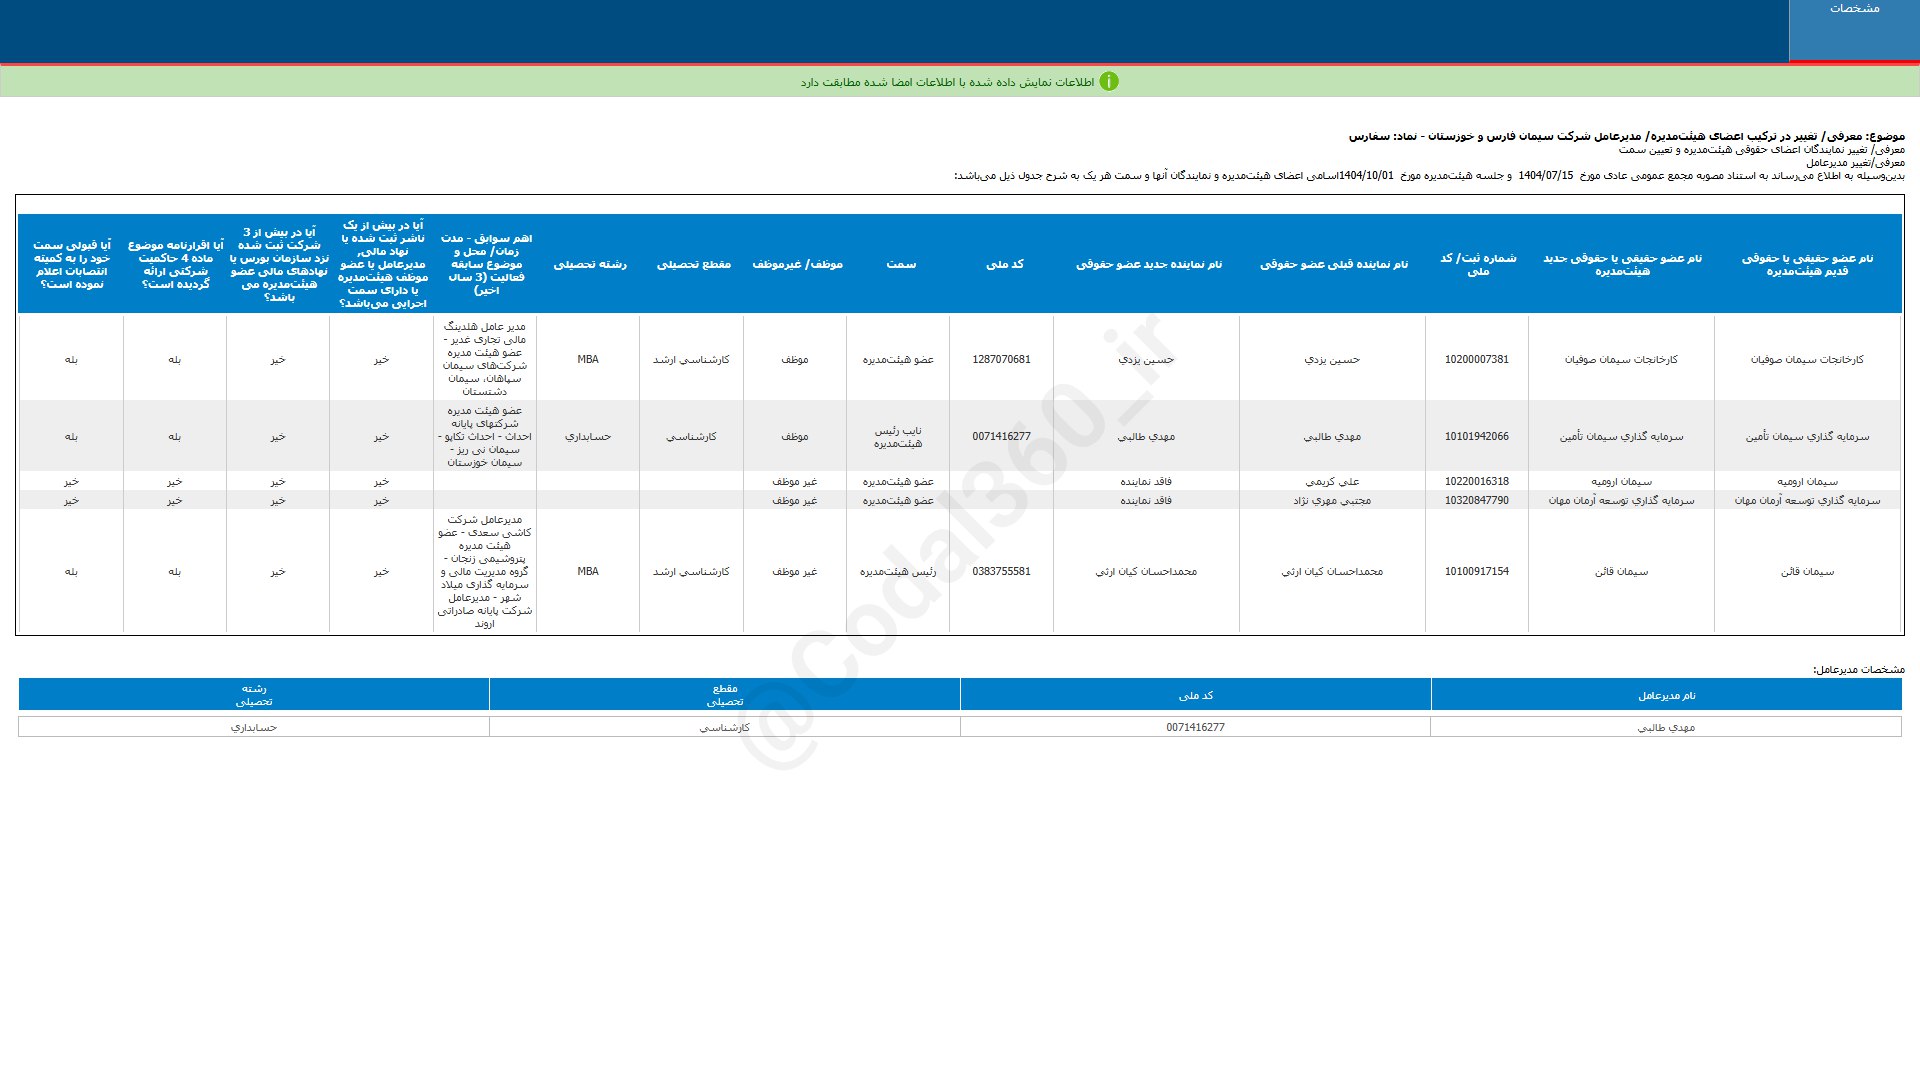Click the green verification message banner text
This screenshot has width=1920, height=1080.
[x=947, y=82]
